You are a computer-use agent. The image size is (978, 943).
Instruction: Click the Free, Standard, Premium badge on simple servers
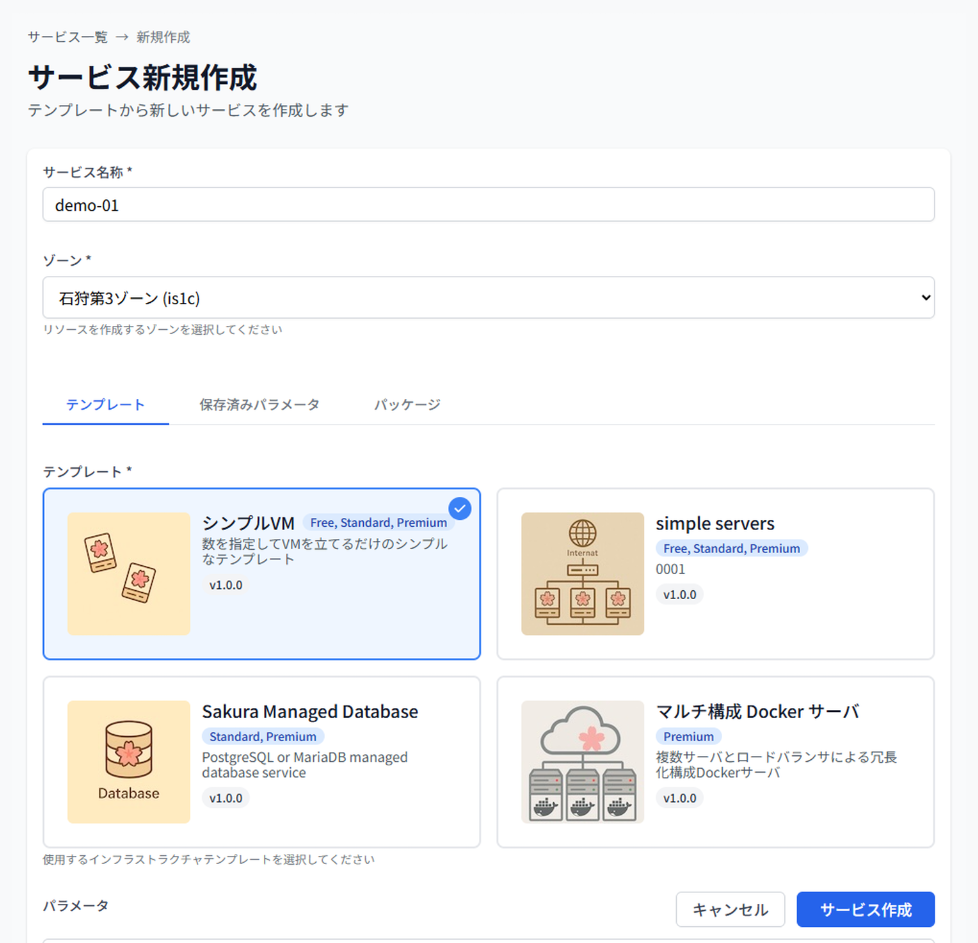pyautogui.click(x=732, y=548)
